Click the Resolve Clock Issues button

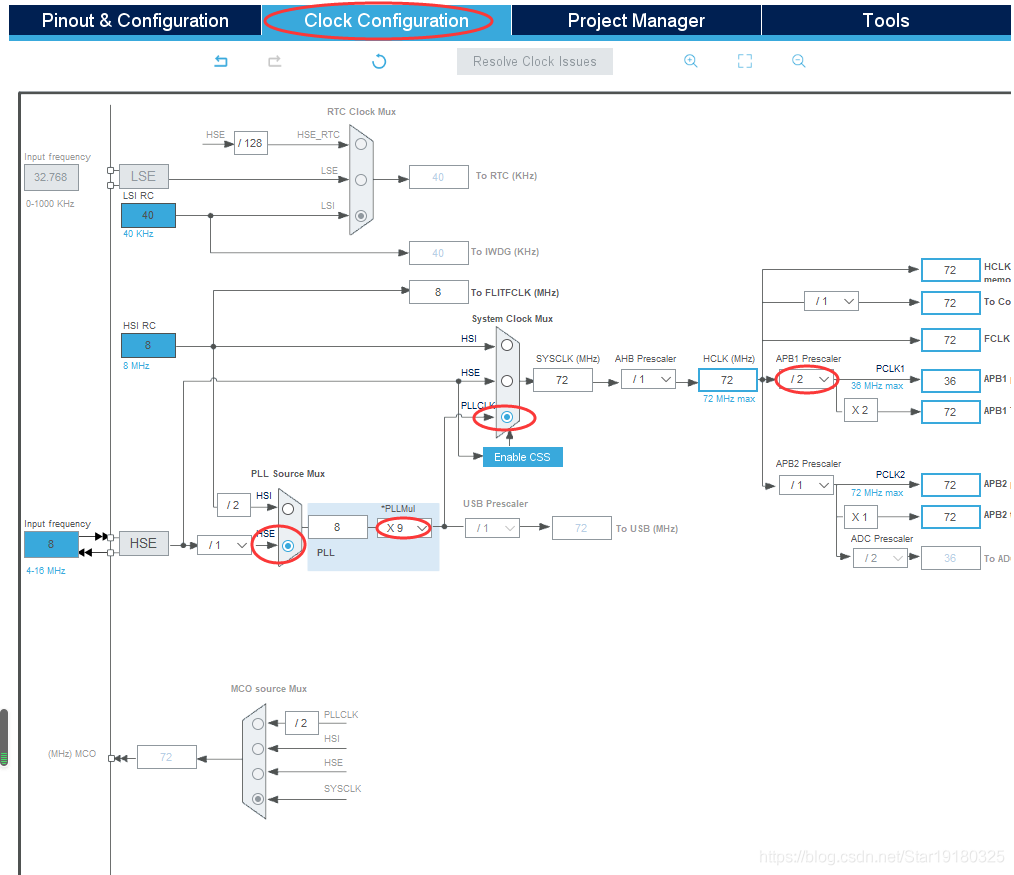[x=535, y=62]
